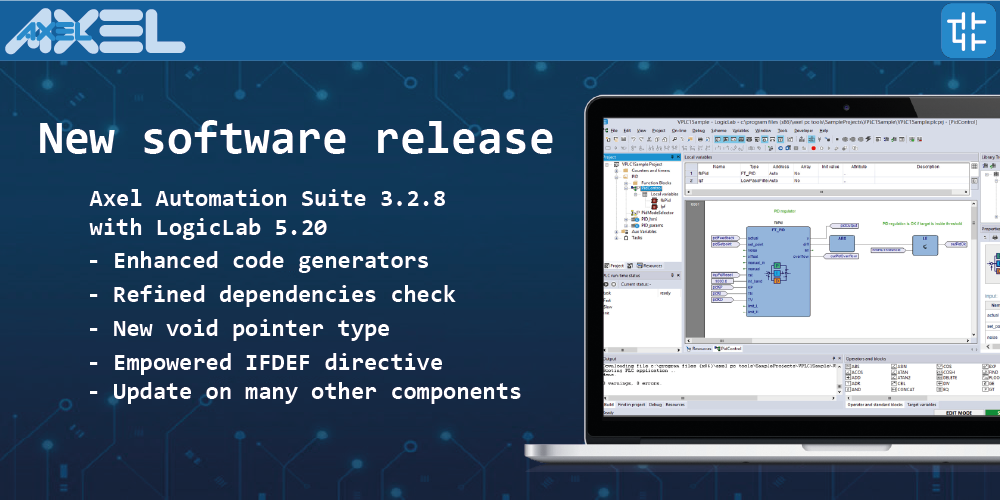Image resolution: width=1000 pixels, height=500 pixels.
Task: Open the Scheme menu
Action: 719,131
